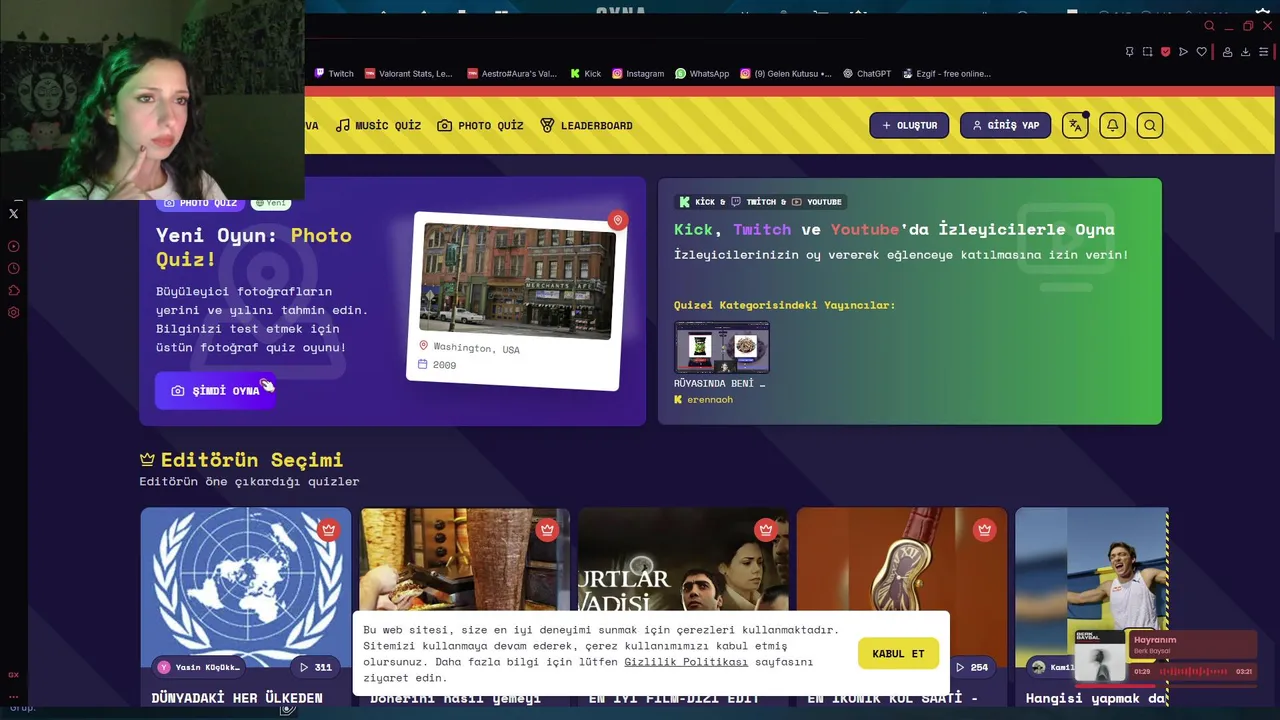Screen dimensions: 1280x720
Task: Click the Kick & Twitch & YouTube badge
Action: coord(761,202)
